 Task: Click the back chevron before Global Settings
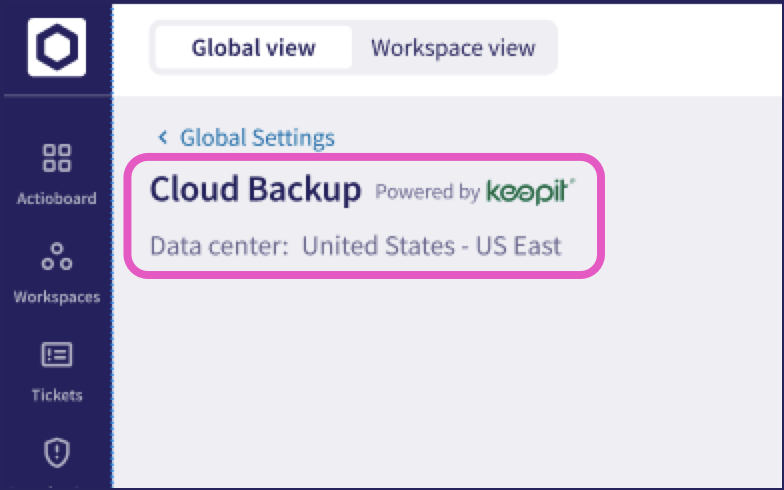point(162,137)
